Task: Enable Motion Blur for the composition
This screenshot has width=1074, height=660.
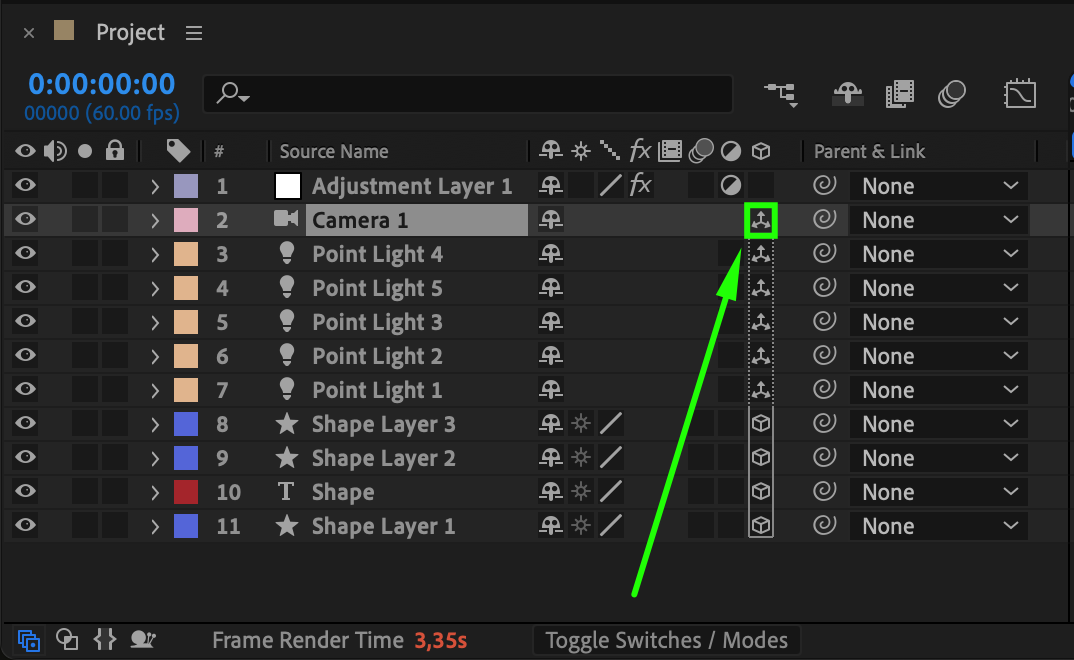Action: (x=952, y=94)
